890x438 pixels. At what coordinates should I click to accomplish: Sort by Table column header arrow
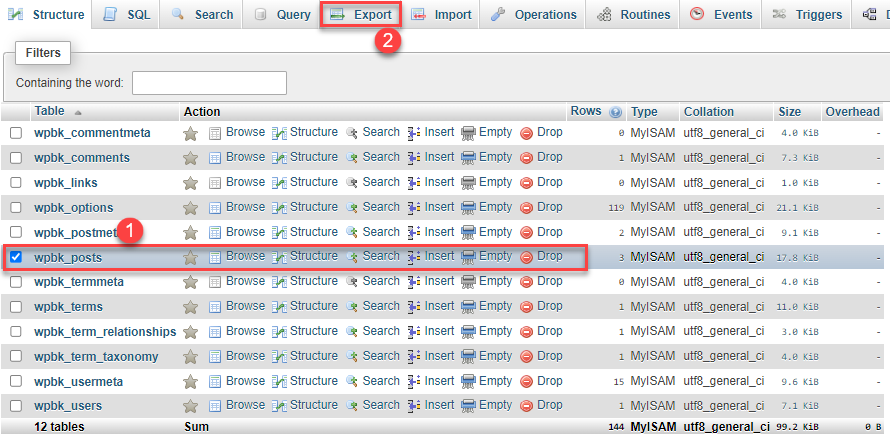click(x=78, y=112)
